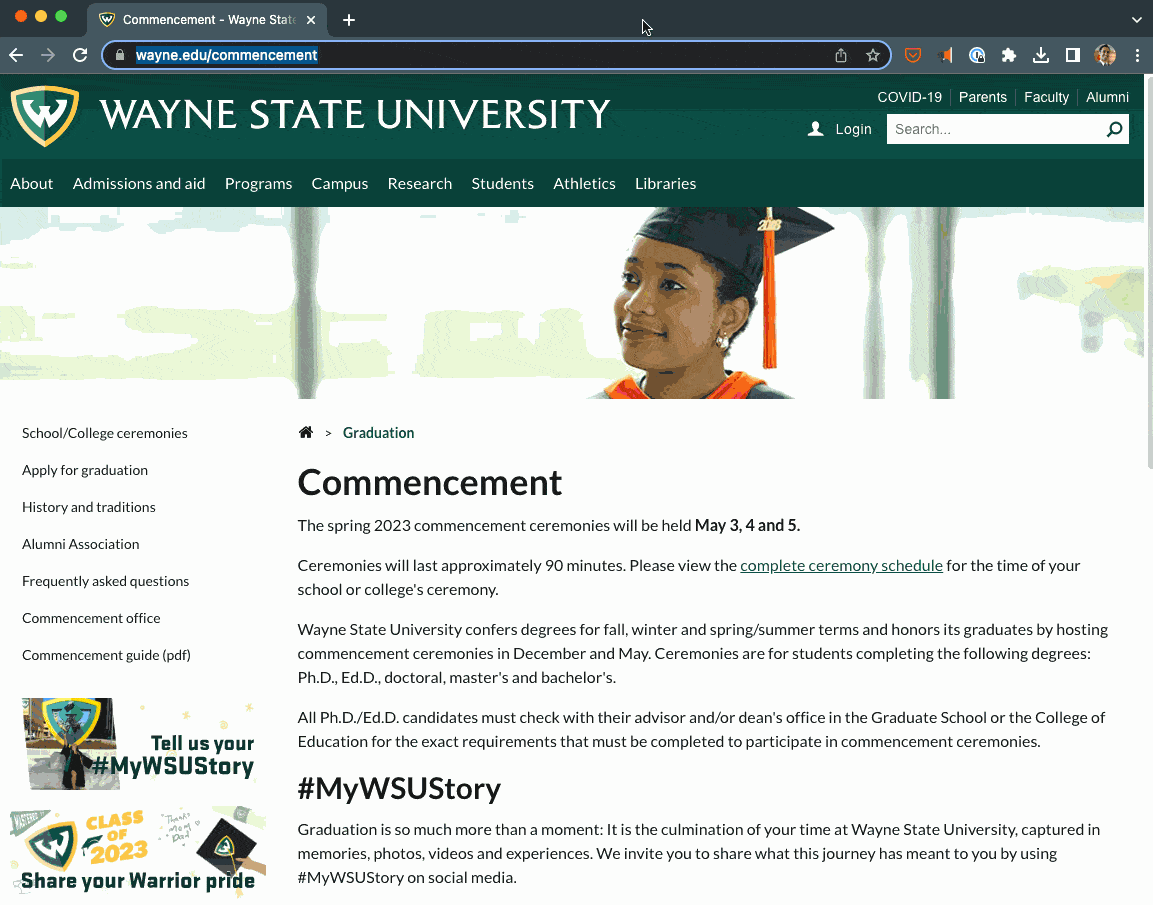Click into the Search input field
The height and width of the screenshot is (905, 1153).
tap(993, 129)
